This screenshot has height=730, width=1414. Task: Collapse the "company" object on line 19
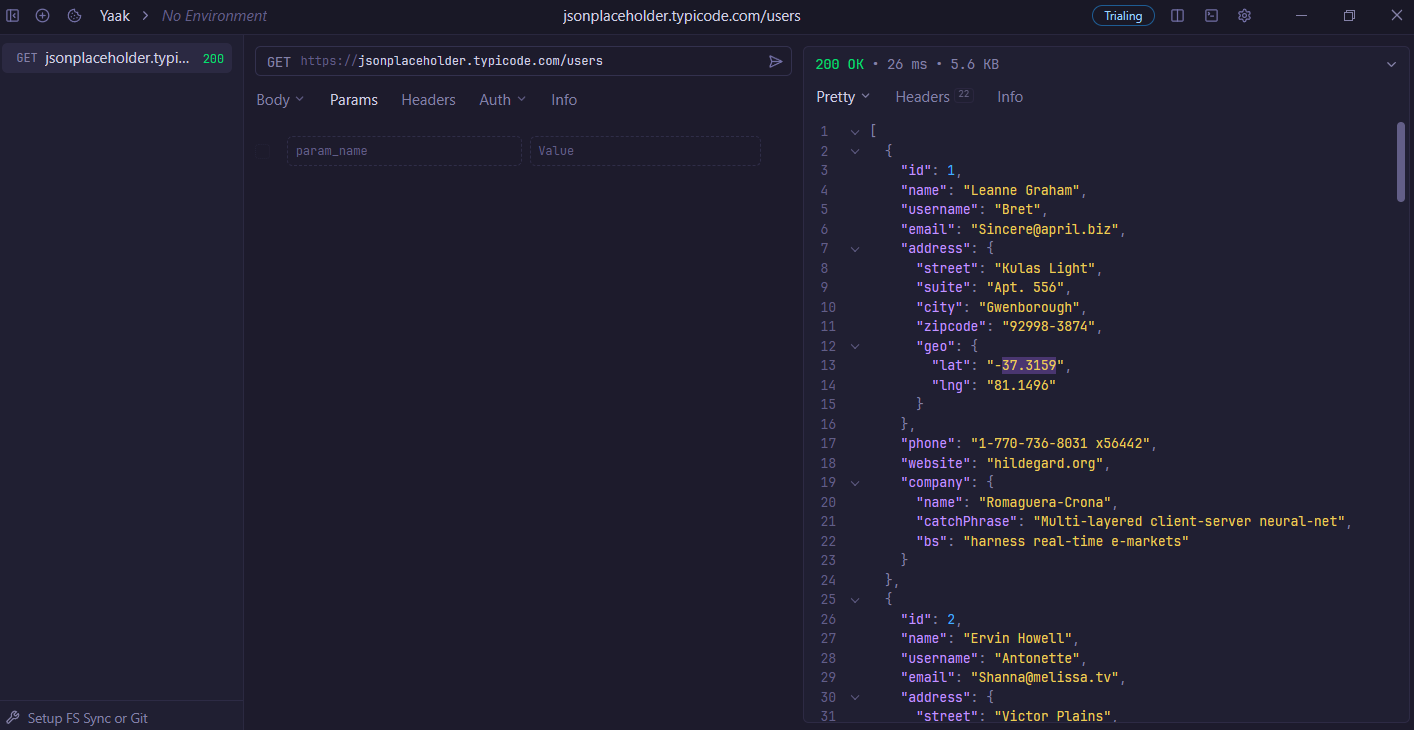(855, 483)
